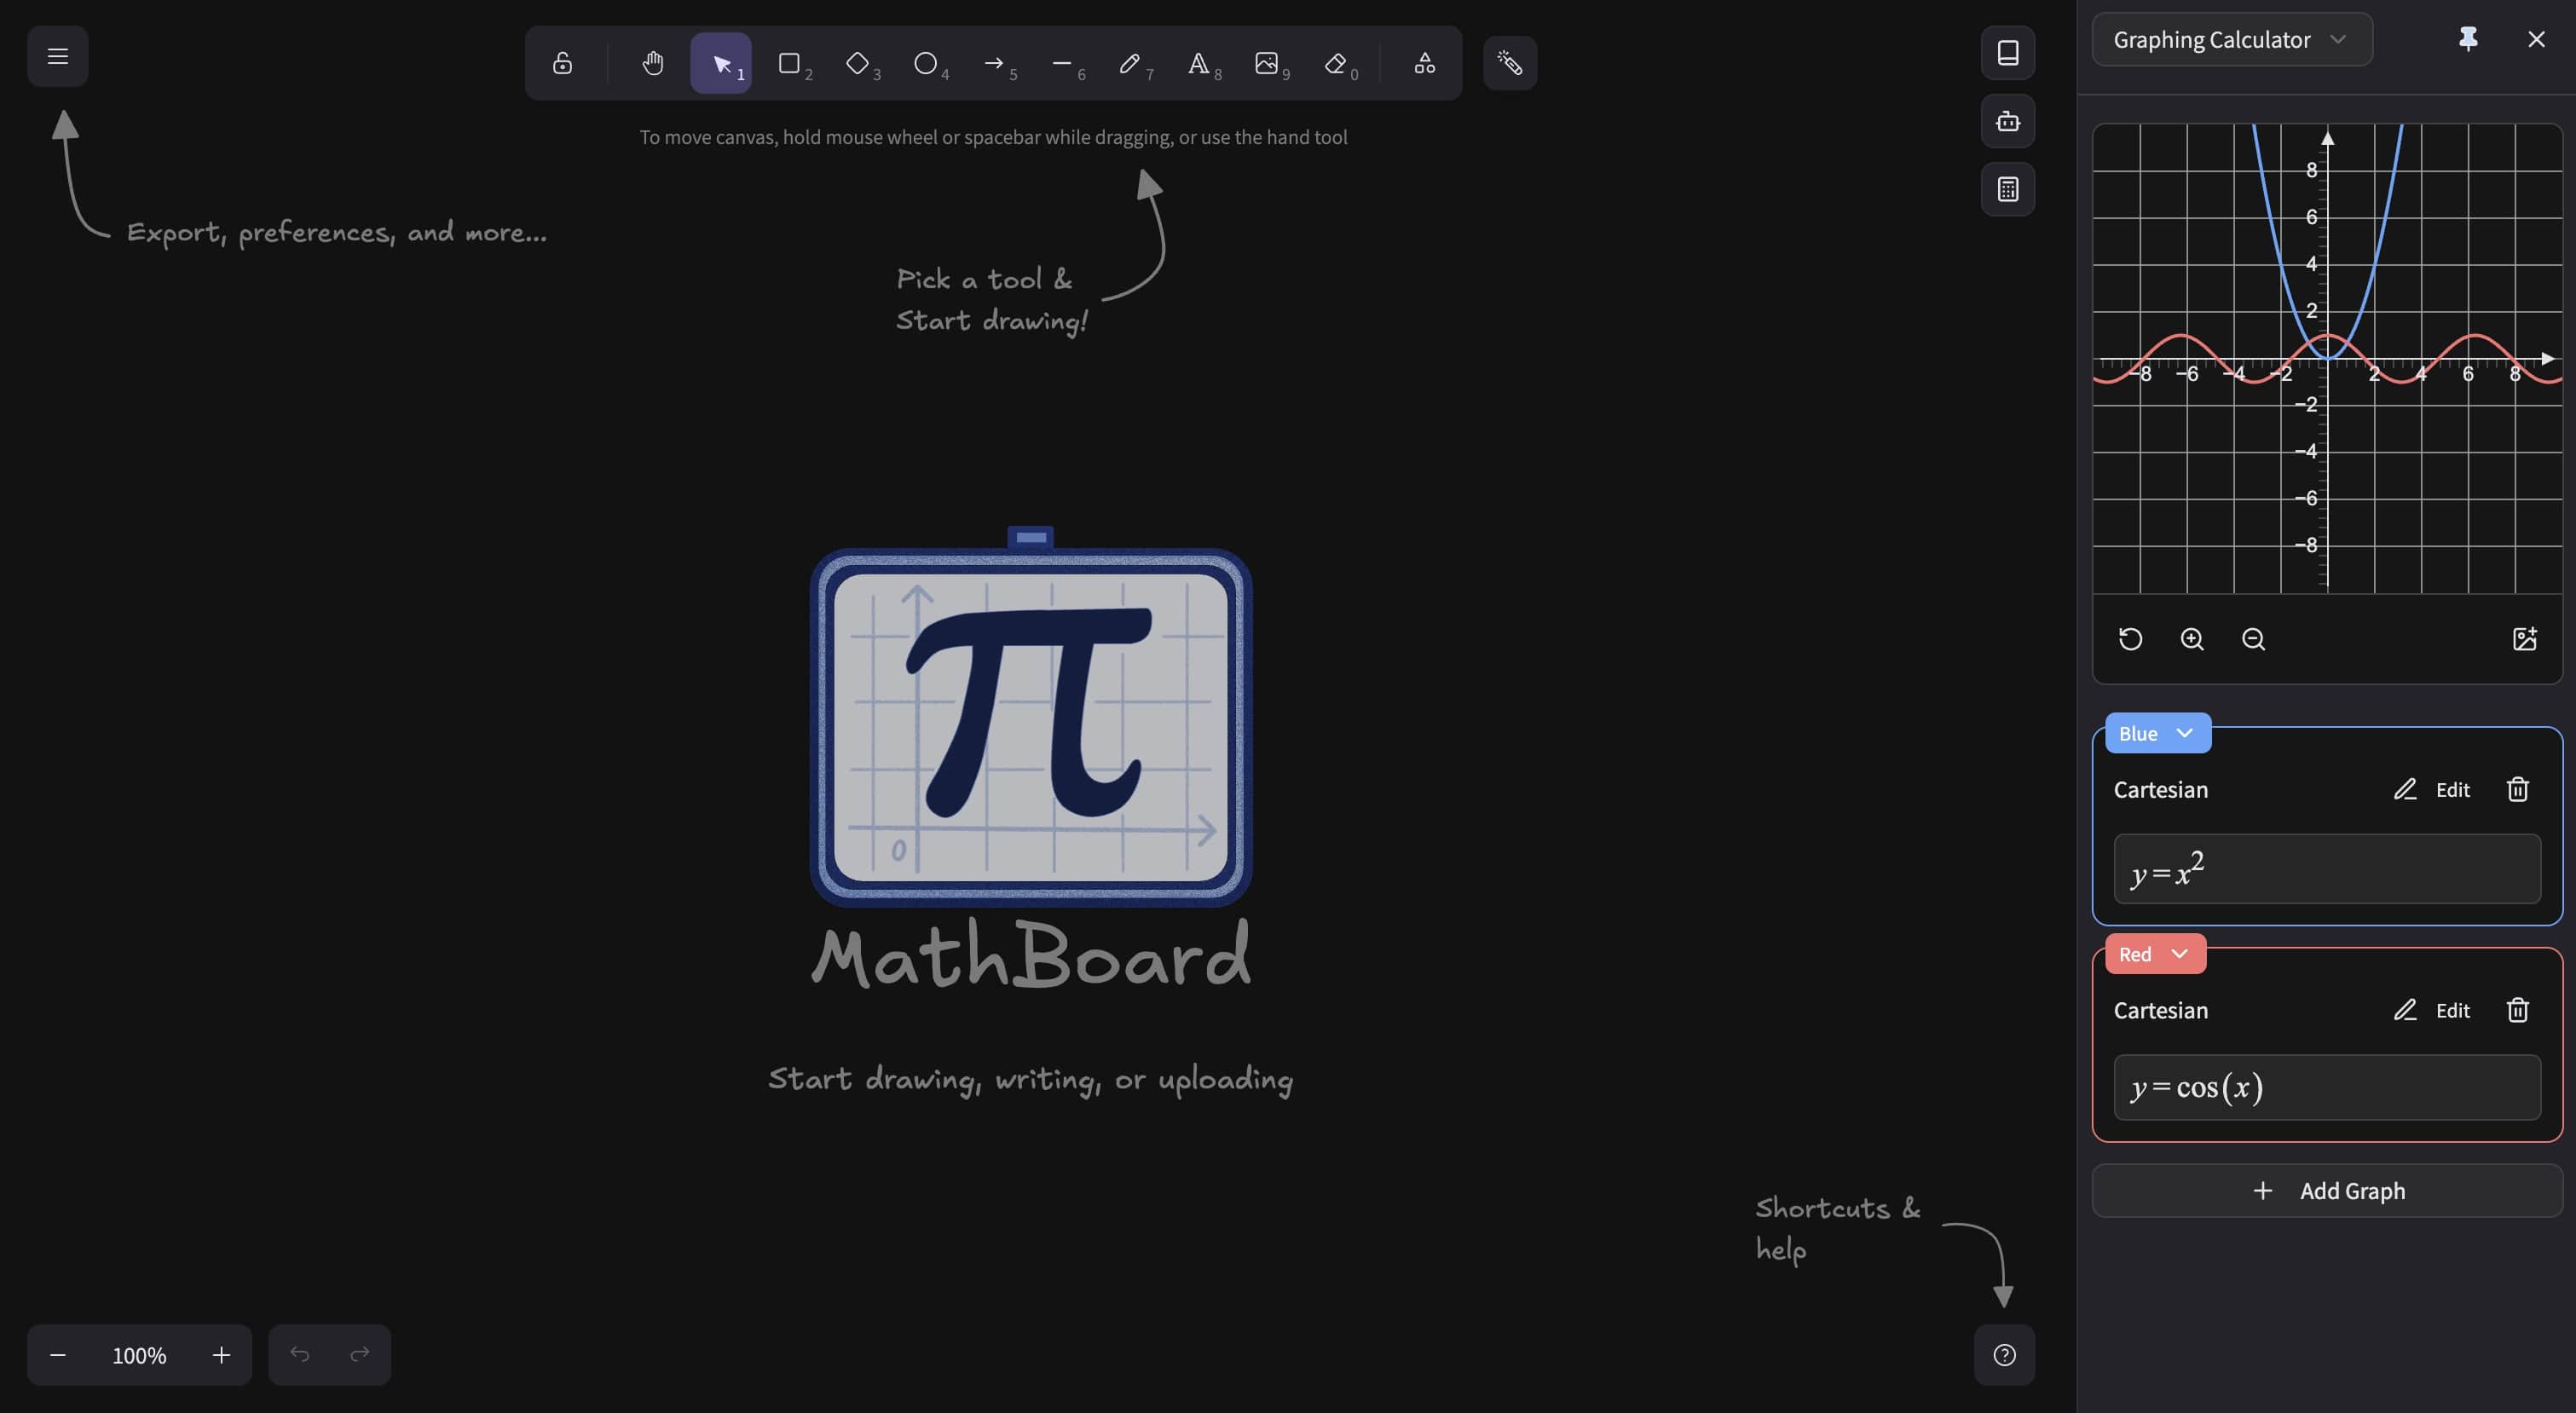Open the hamburger main menu
The image size is (2576, 1413).
58,56
